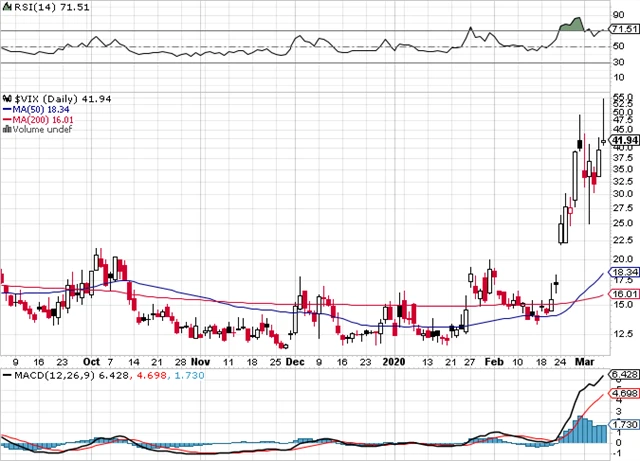
Task: Click the green overbought RSI shaded area
Action: [572, 24]
